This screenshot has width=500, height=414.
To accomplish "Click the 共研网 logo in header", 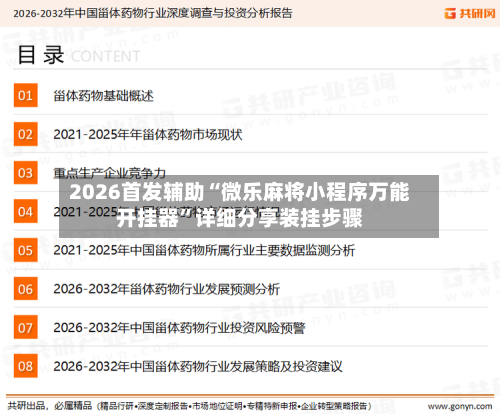I will 469,13.
